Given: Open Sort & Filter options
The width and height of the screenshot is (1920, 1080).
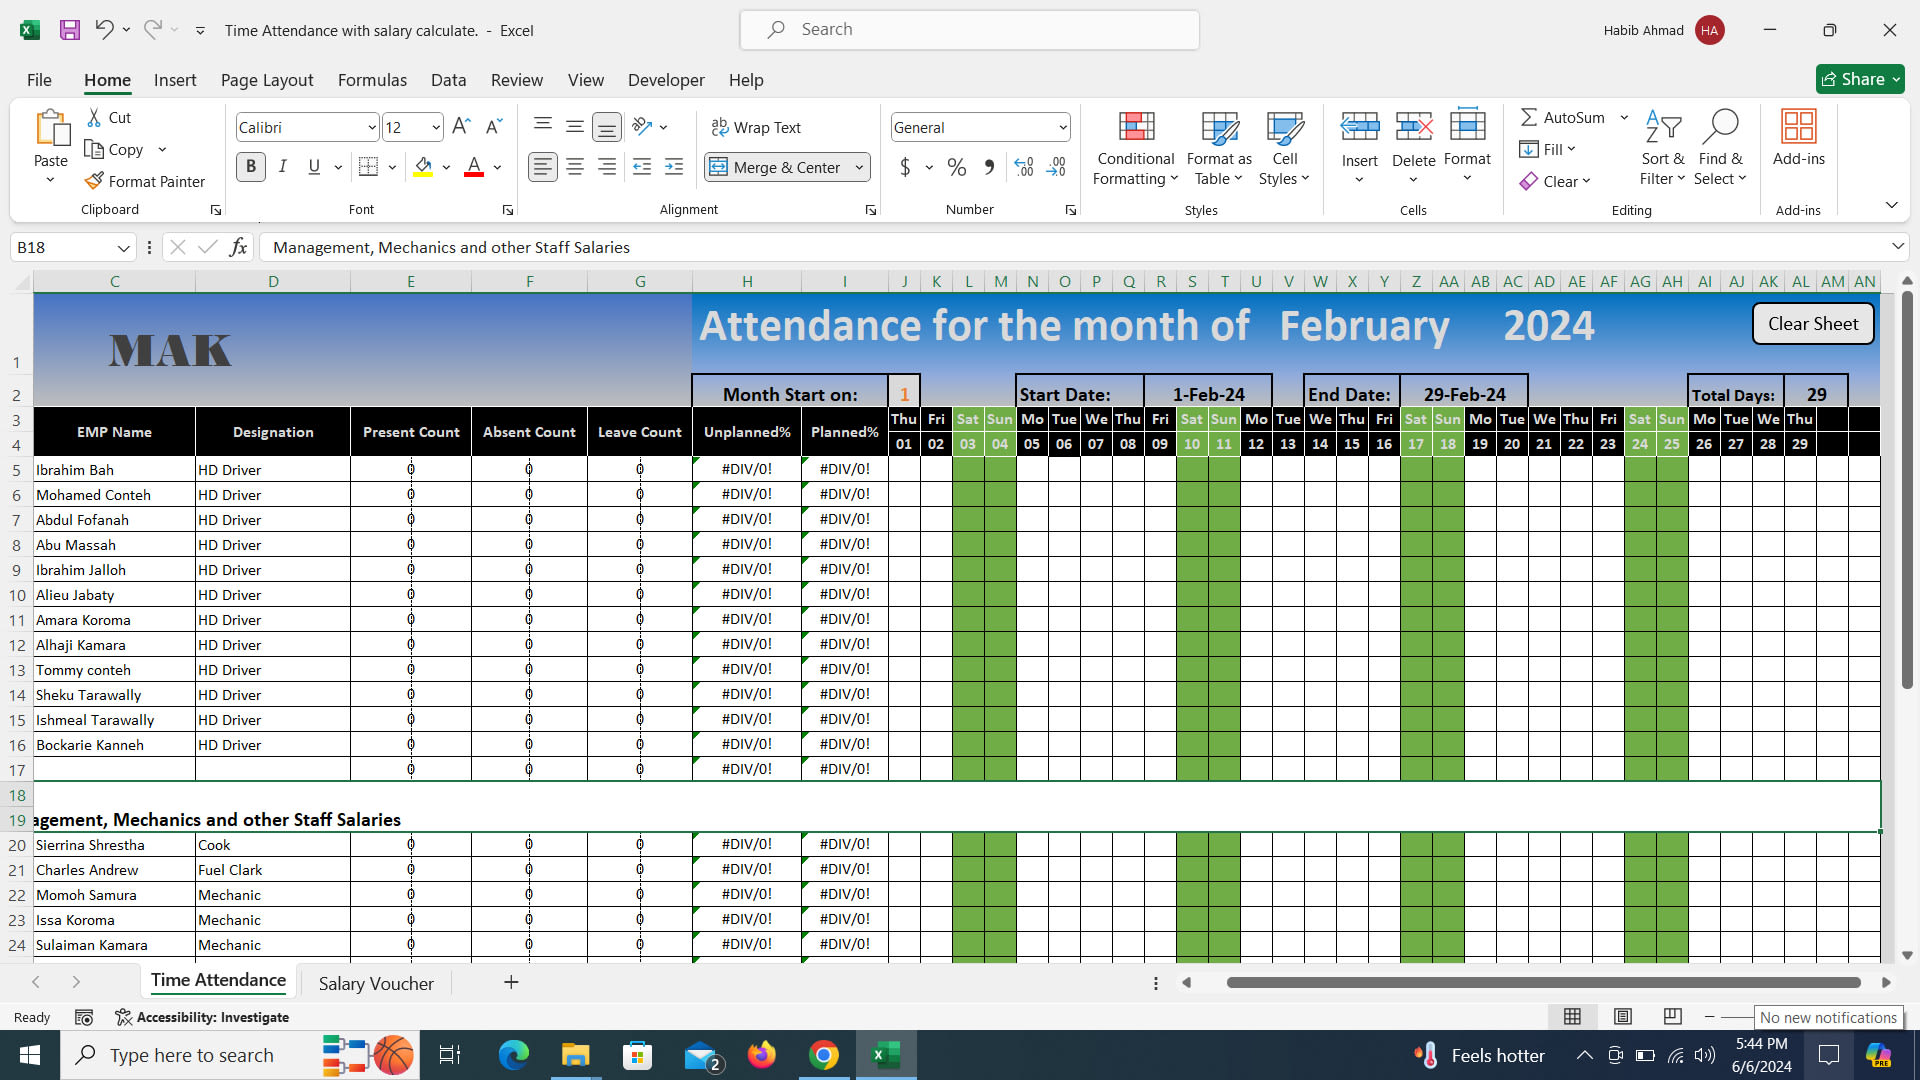Looking at the screenshot, I should click(1662, 148).
